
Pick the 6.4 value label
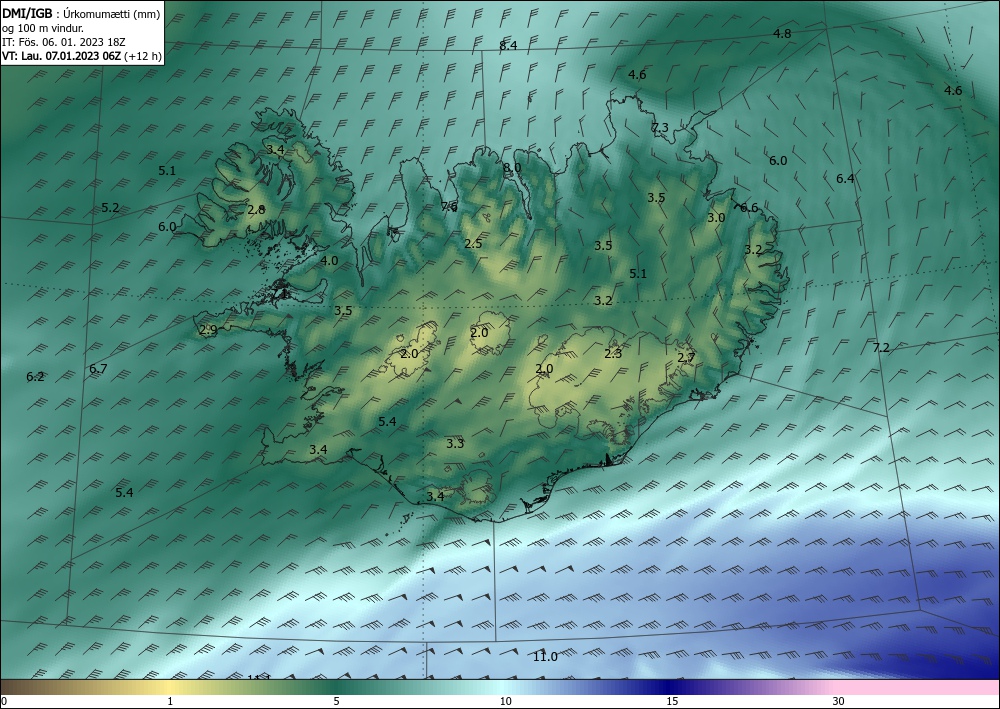coord(845,179)
